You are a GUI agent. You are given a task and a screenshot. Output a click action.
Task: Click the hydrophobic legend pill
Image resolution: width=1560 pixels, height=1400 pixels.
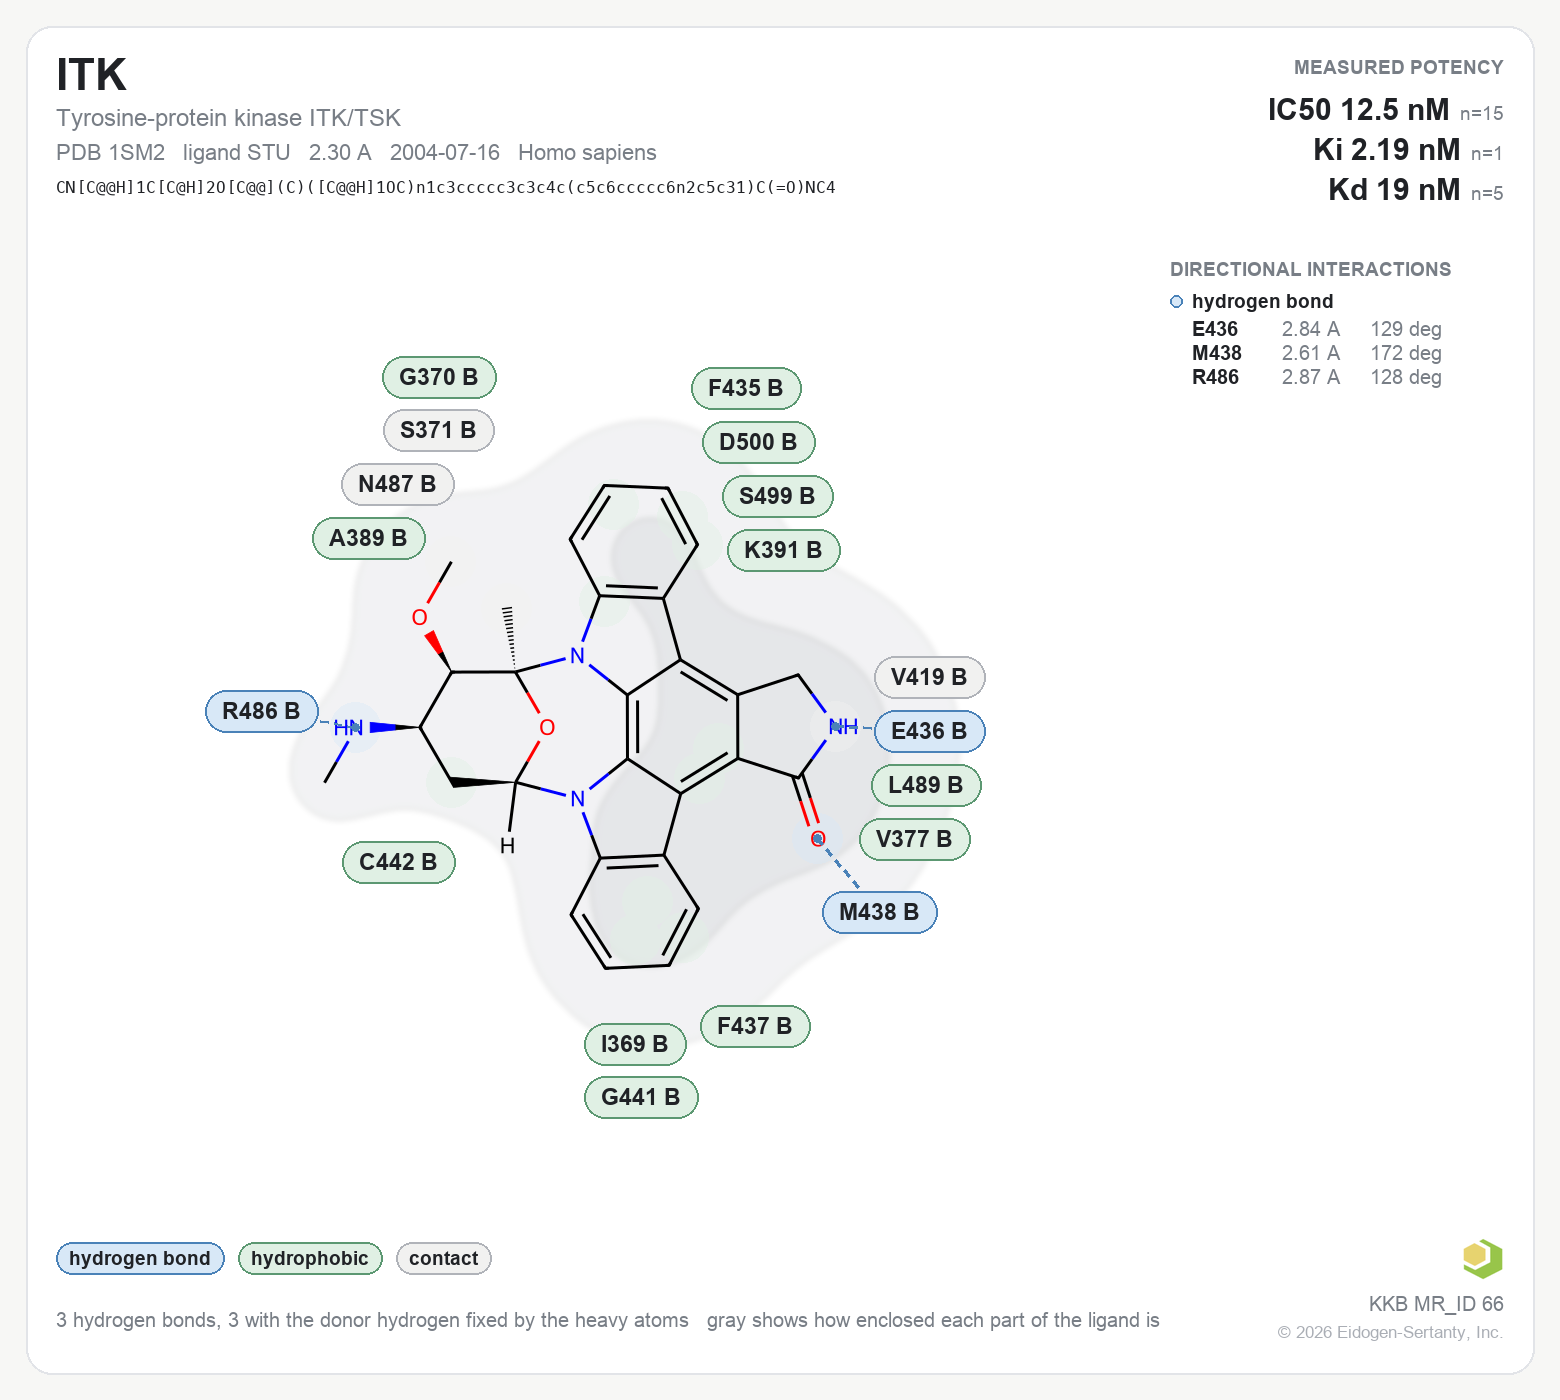coord(310,1258)
